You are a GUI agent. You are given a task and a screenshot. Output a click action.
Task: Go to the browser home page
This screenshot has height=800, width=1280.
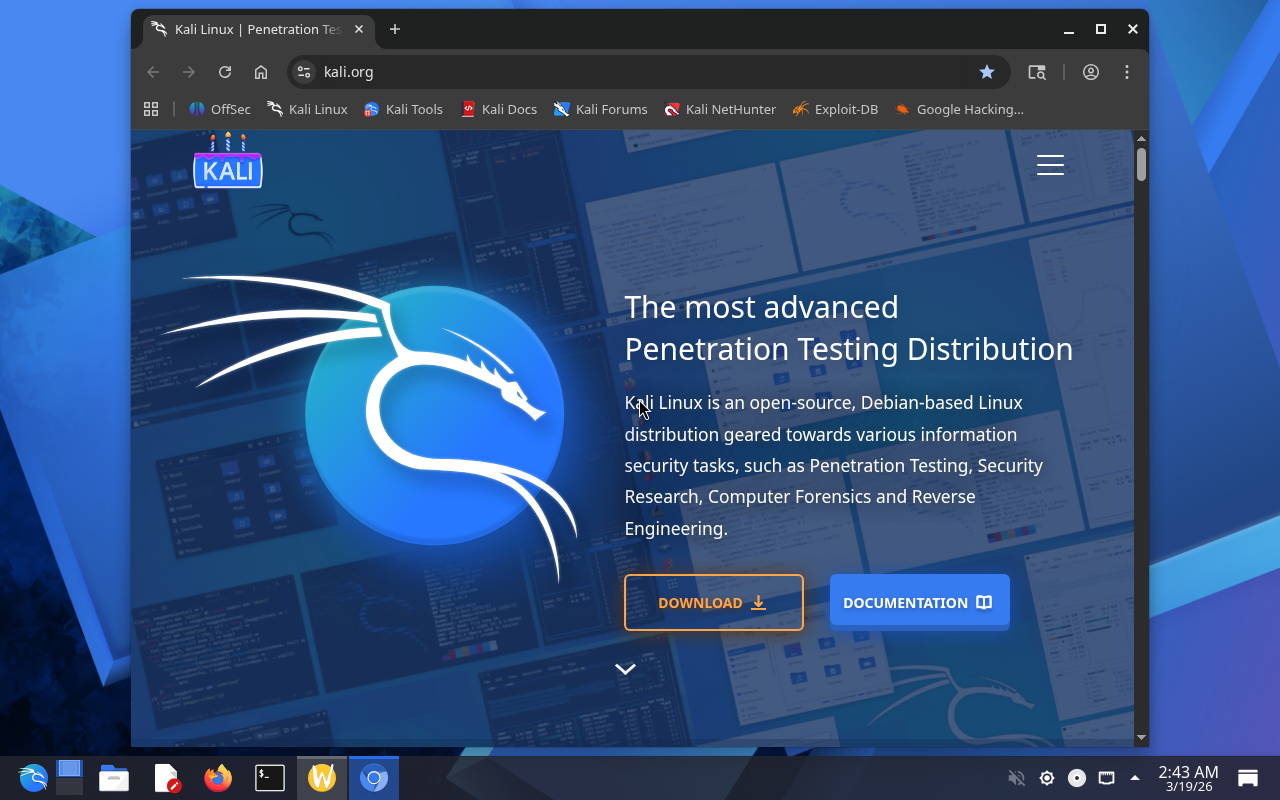[x=261, y=72]
